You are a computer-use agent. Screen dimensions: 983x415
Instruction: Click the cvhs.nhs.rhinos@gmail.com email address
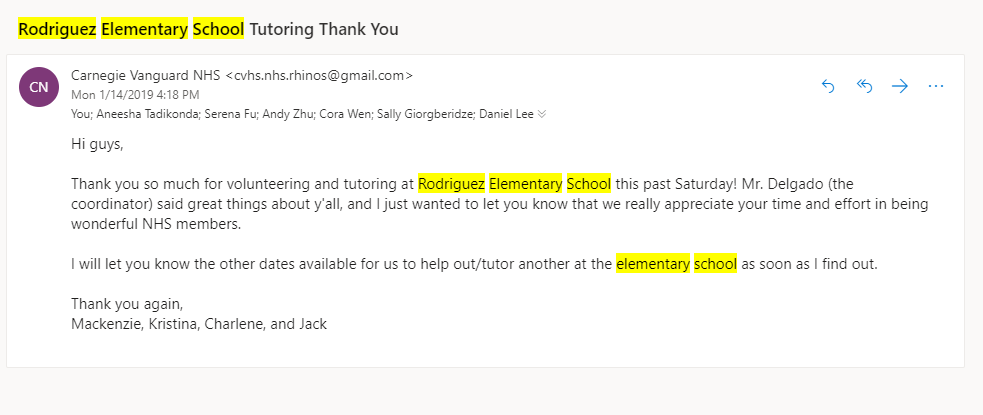[319, 75]
